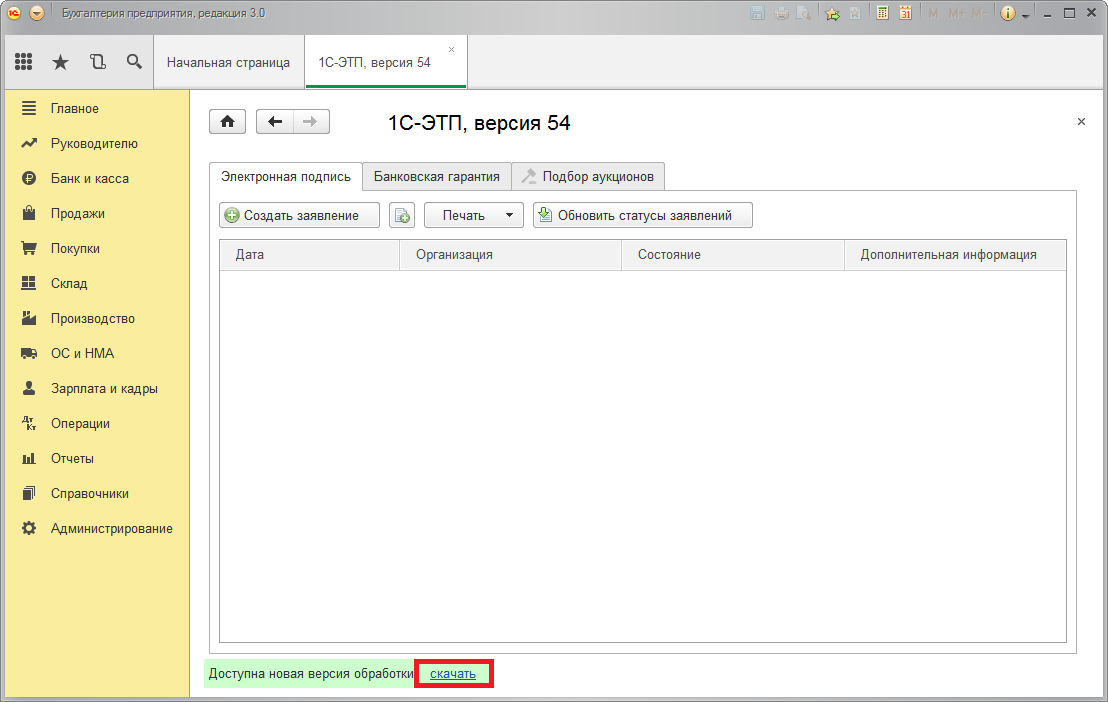The width and height of the screenshot is (1108, 702).
Task: Click the скачать link
Action: 453,674
